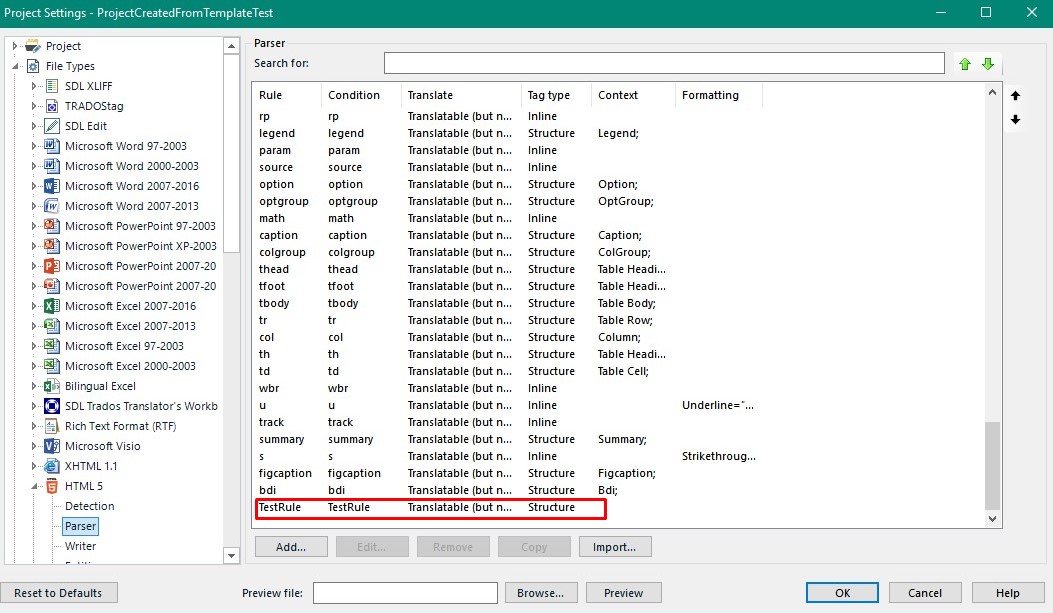Click the Bilingual Excel icon in tree

coord(53,386)
